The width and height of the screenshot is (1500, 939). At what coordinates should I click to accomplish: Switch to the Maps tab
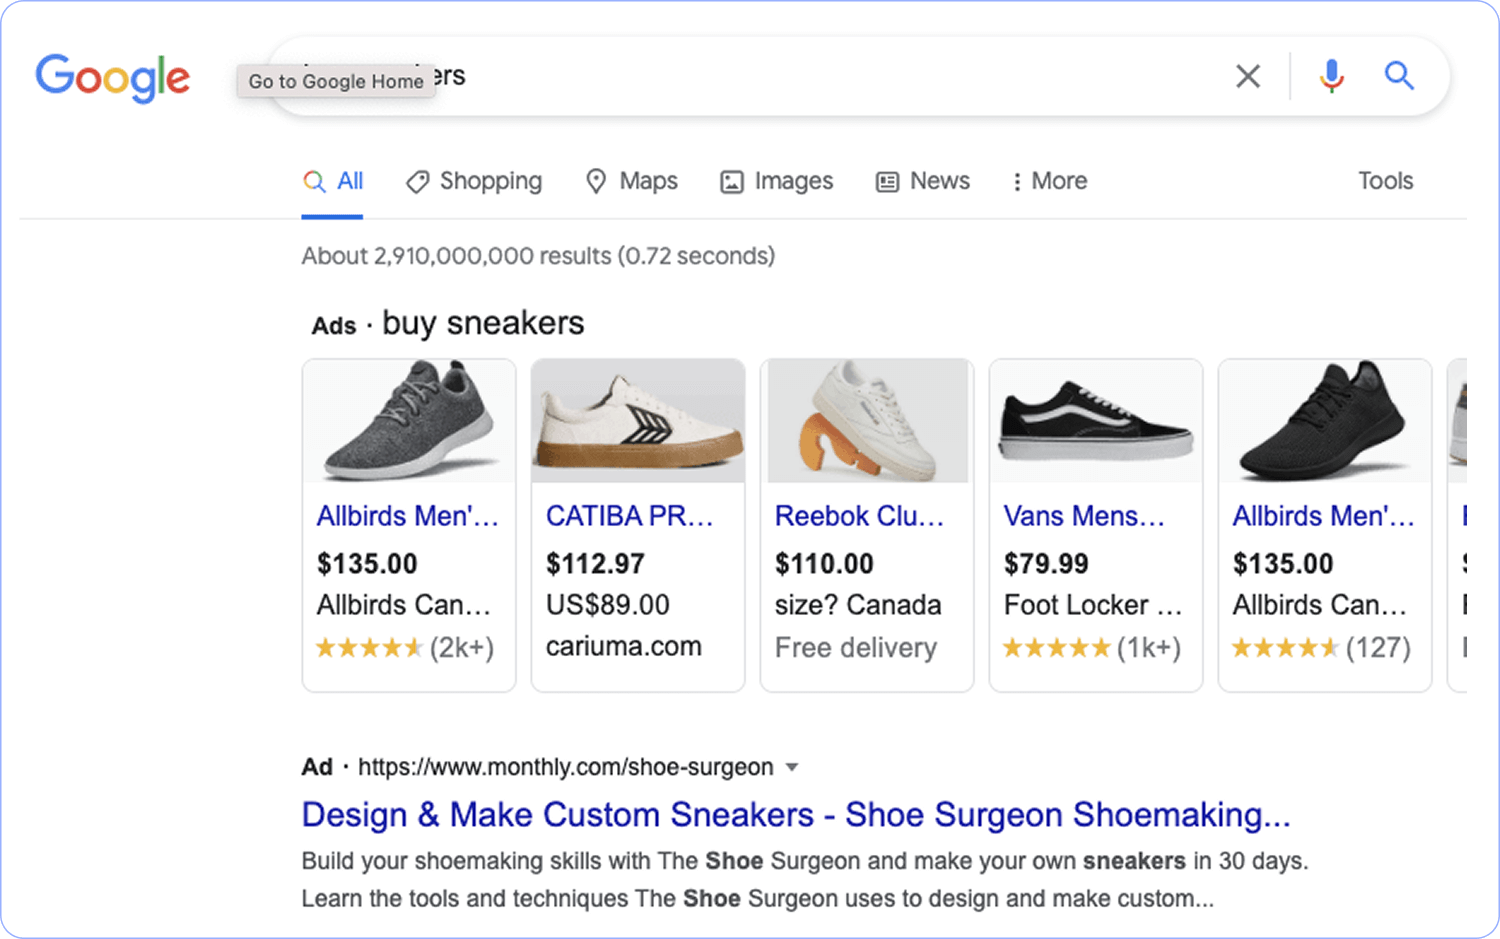(632, 181)
